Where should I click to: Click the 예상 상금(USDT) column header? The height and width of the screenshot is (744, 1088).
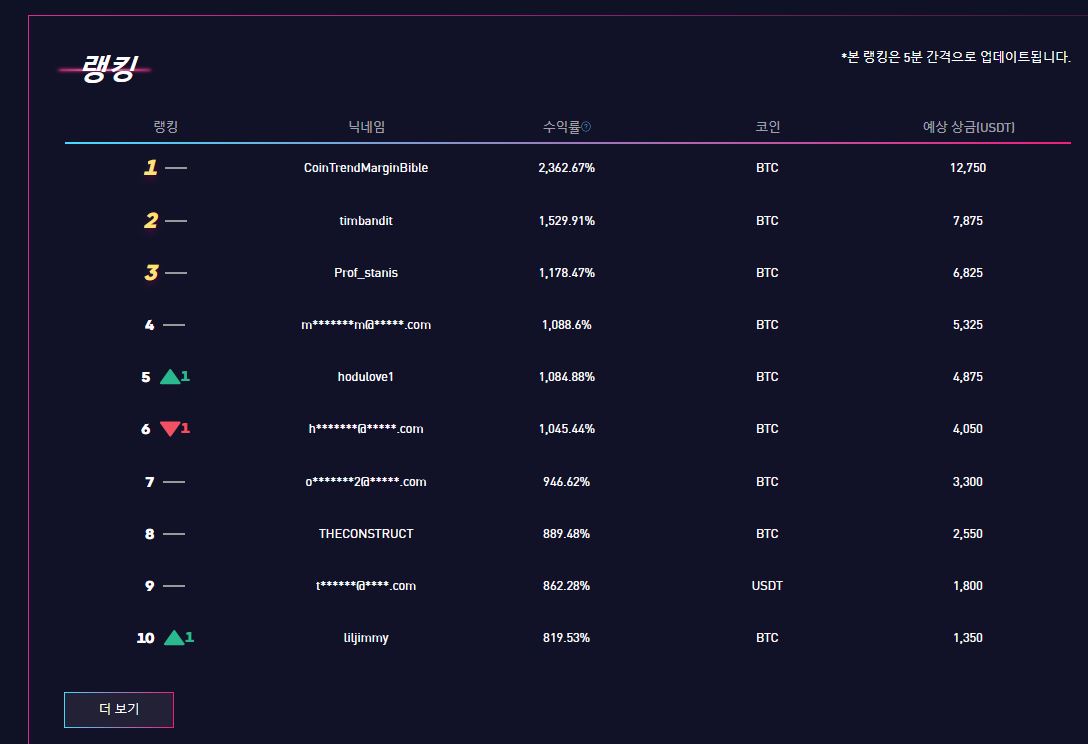(968, 127)
